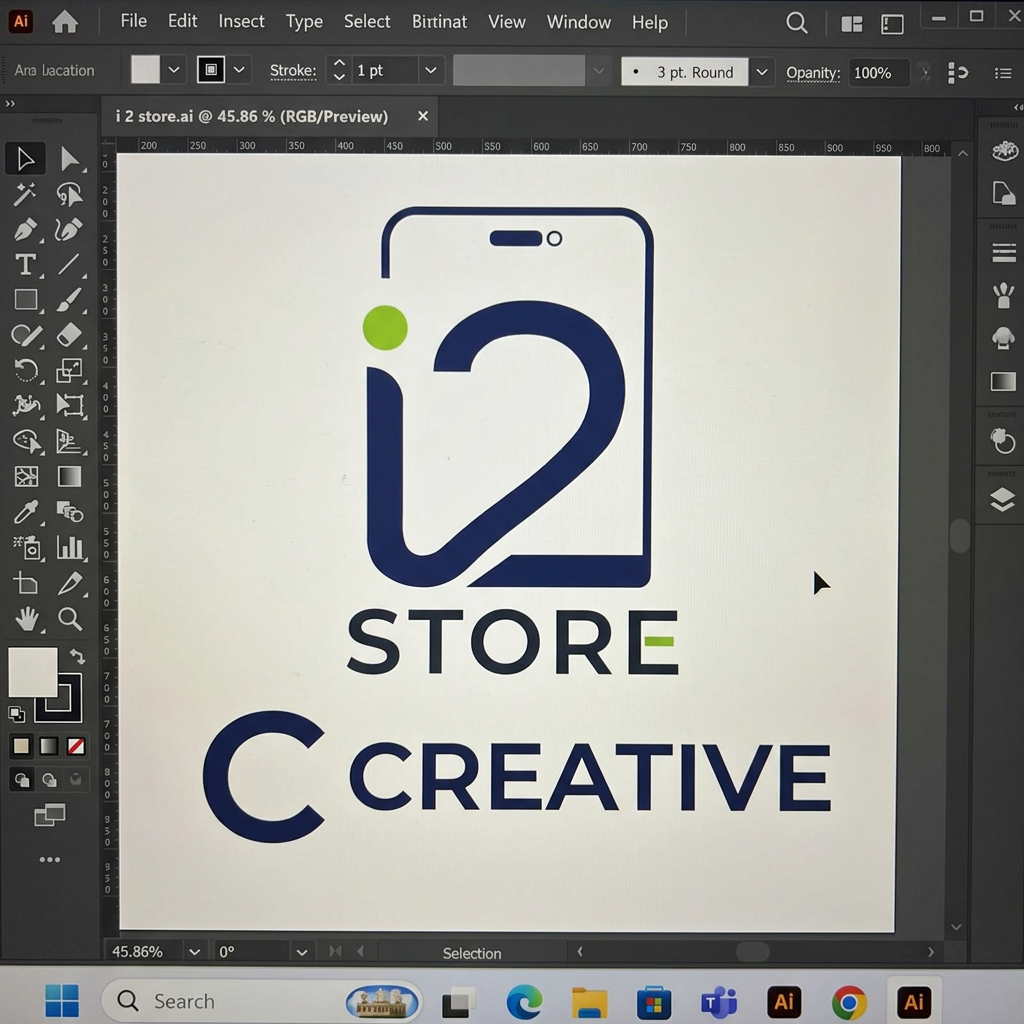Image resolution: width=1024 pixels, height=1024 pixels.
Task: Select the Blend tool
Action: coord(69,512)
